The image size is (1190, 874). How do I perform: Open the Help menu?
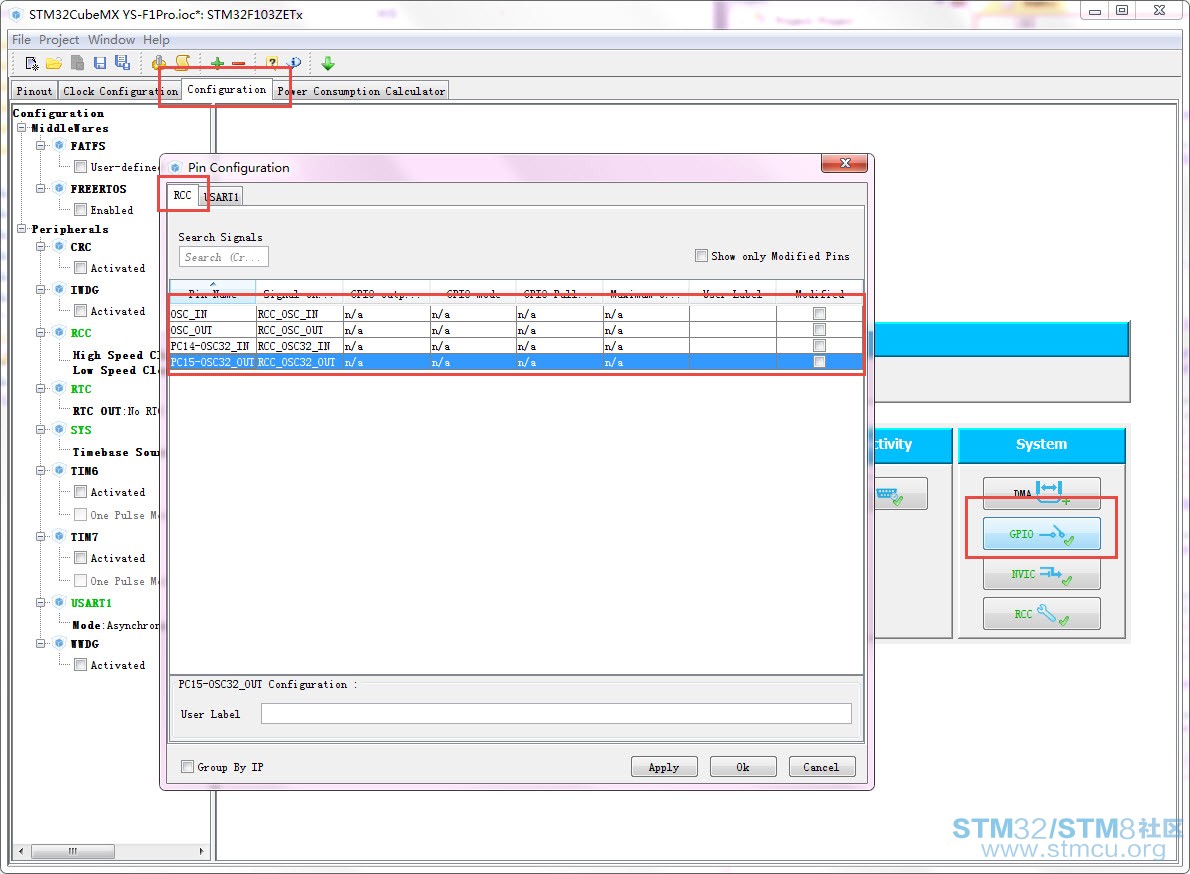click(x=156, y=39)
